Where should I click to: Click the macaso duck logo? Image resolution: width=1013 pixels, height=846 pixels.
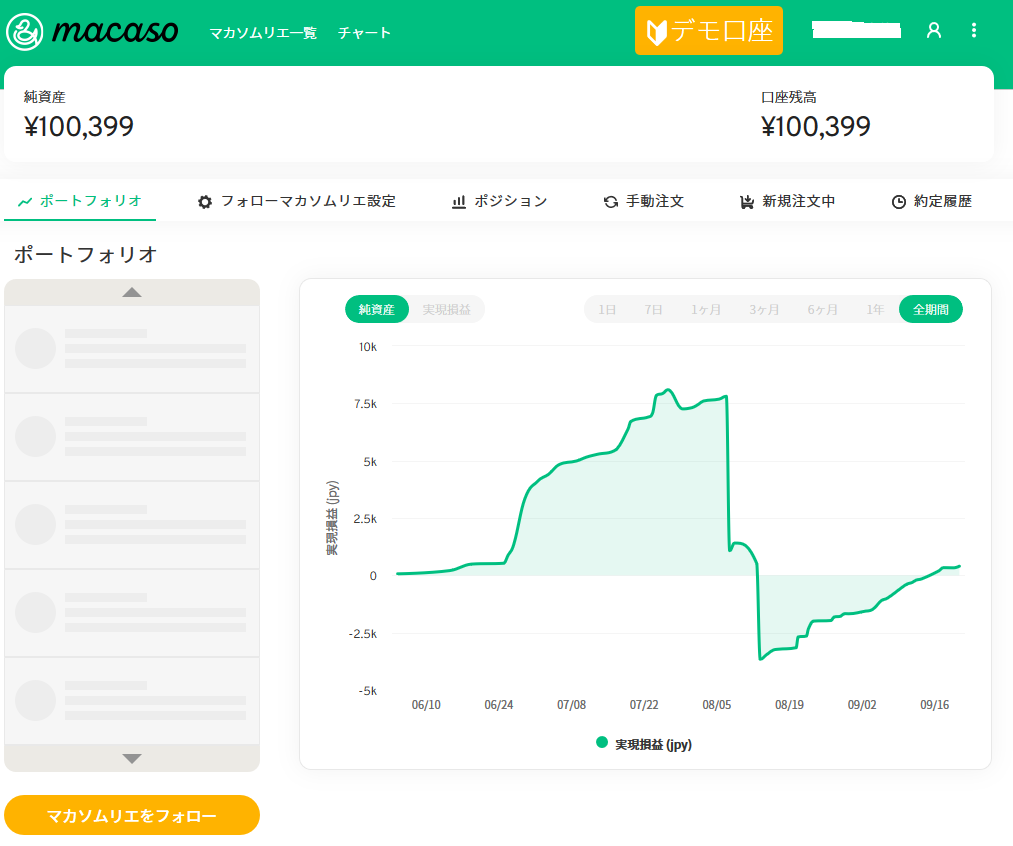[x=23, y=32]
